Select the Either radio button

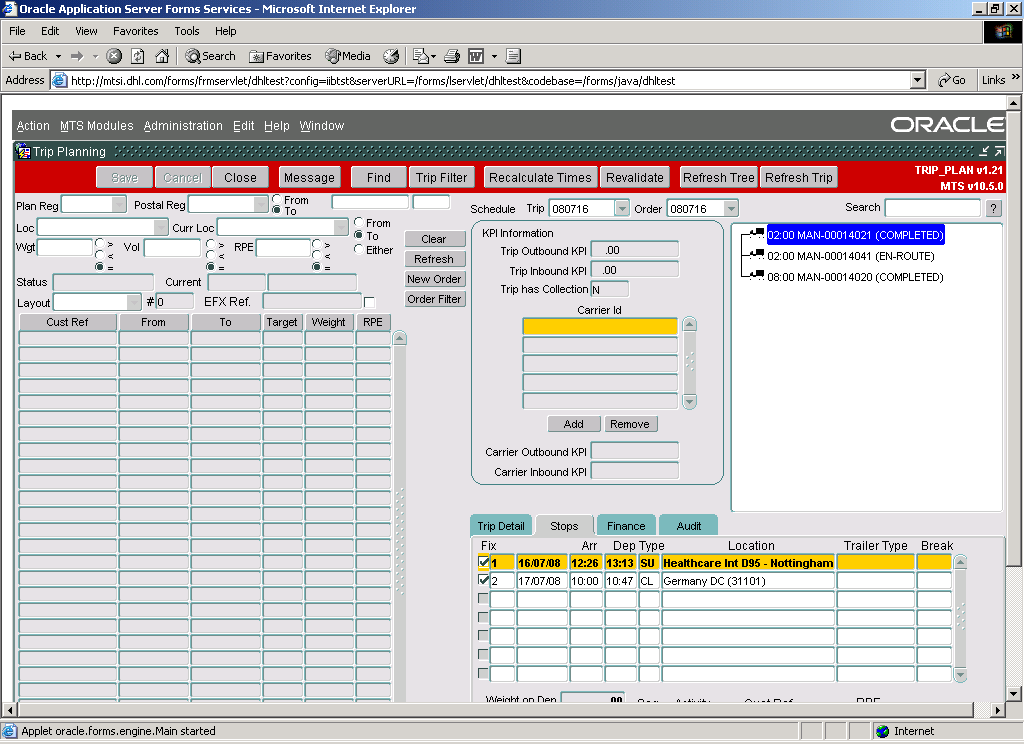[359, 249]
